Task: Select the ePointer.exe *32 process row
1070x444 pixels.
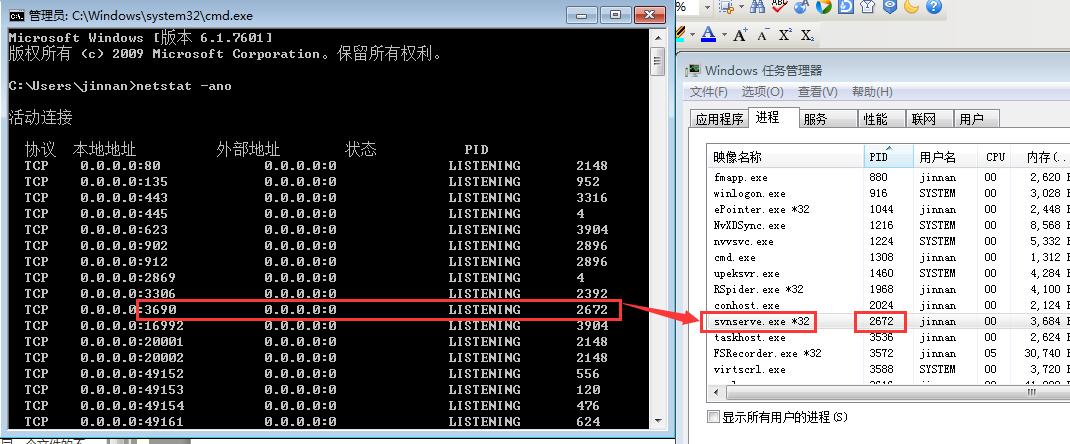Action: [x=888, y=209]
